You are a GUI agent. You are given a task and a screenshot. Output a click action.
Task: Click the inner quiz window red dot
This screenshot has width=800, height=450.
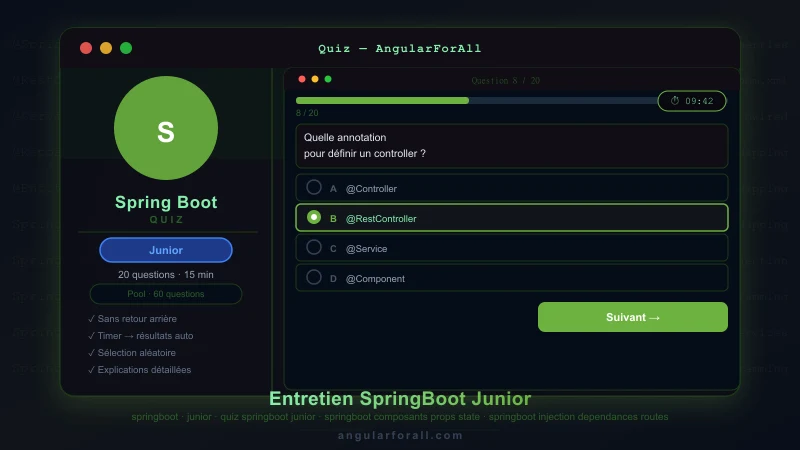(302, 79)
